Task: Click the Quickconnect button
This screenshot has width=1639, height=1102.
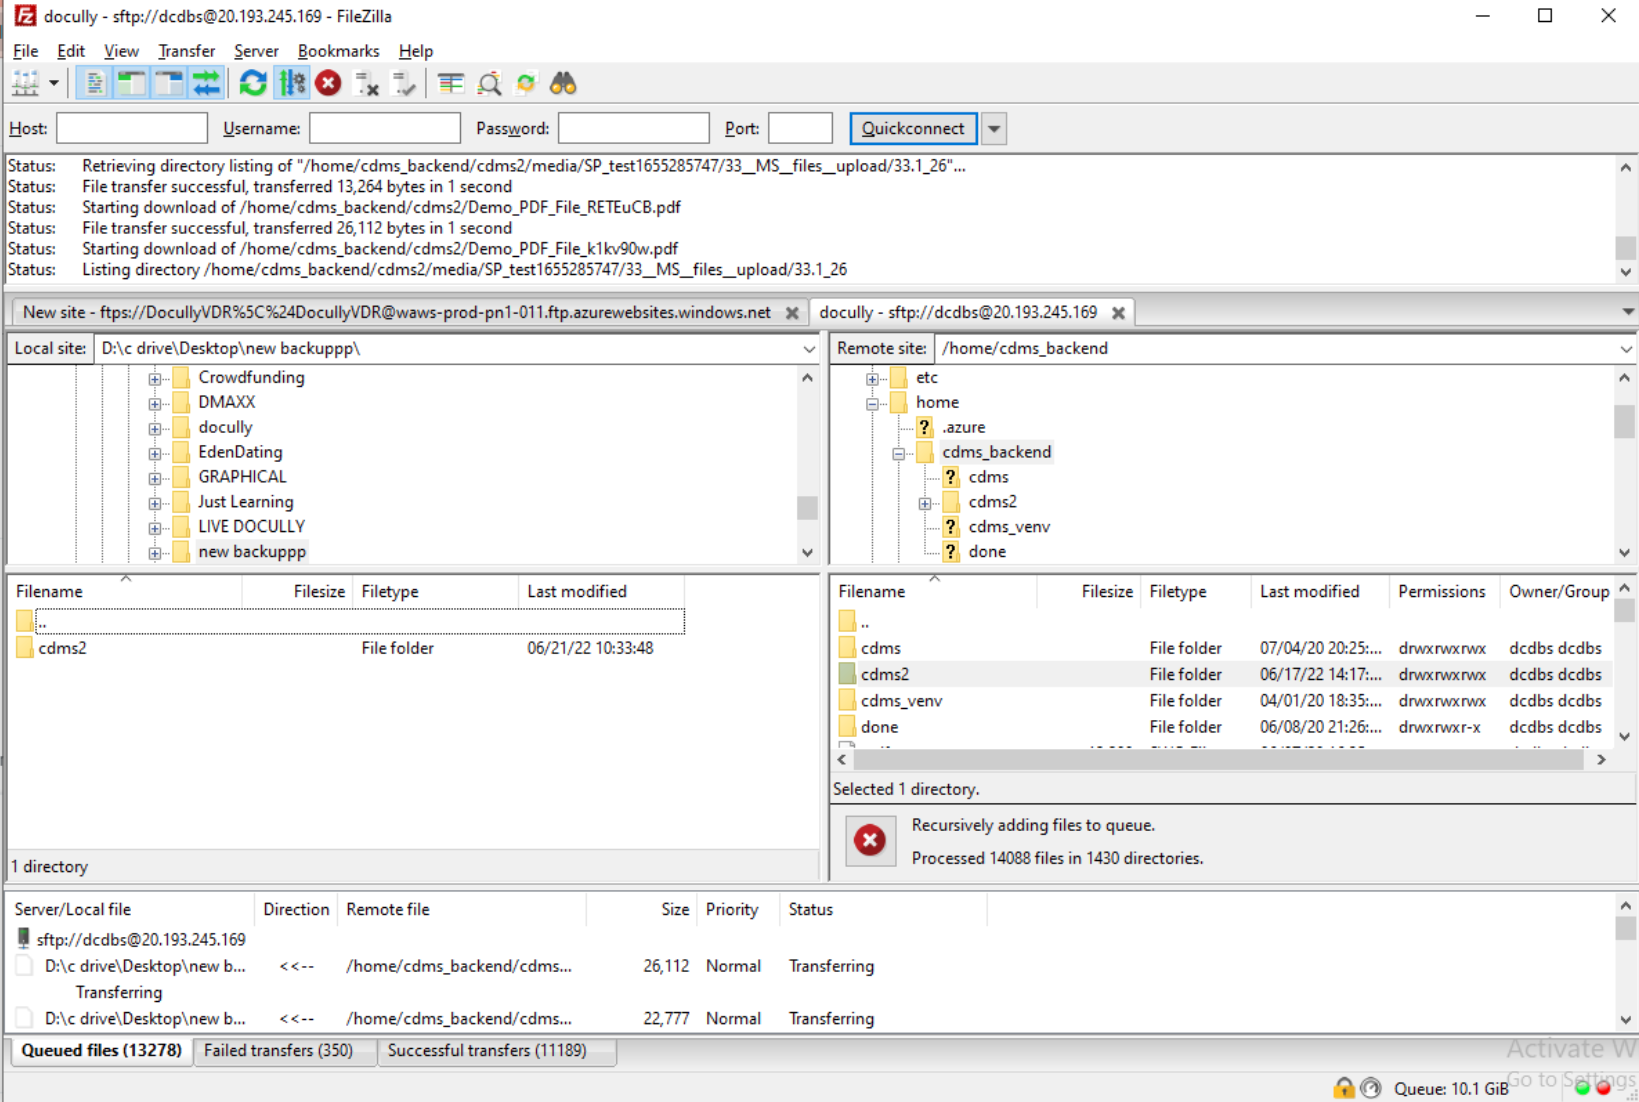Action: (x=912, y=129)
